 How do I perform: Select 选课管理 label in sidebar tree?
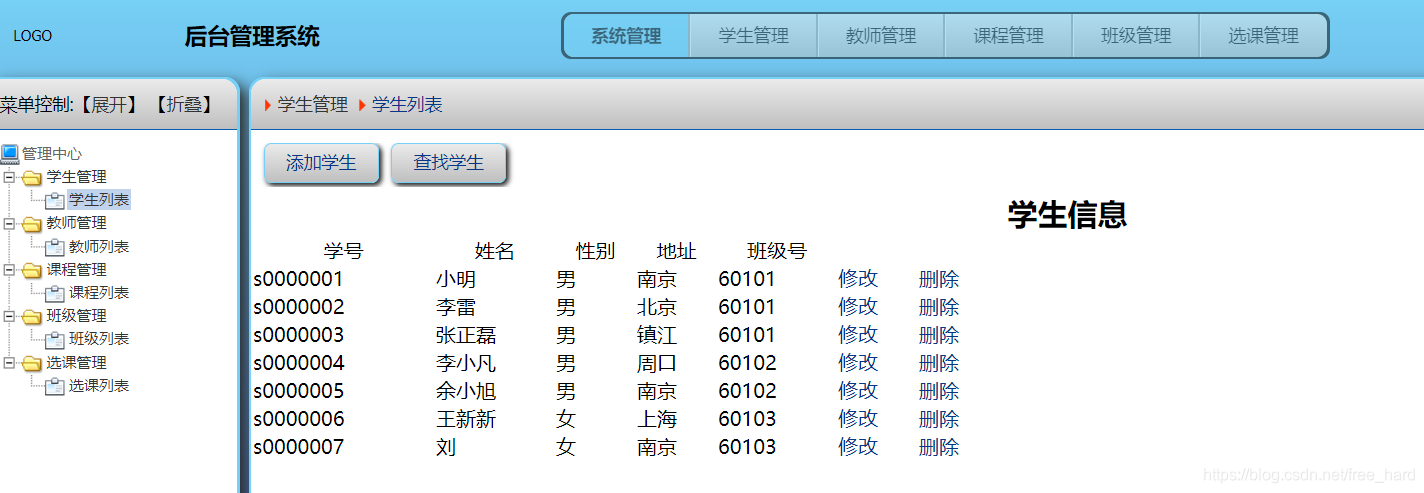point(77,363)
